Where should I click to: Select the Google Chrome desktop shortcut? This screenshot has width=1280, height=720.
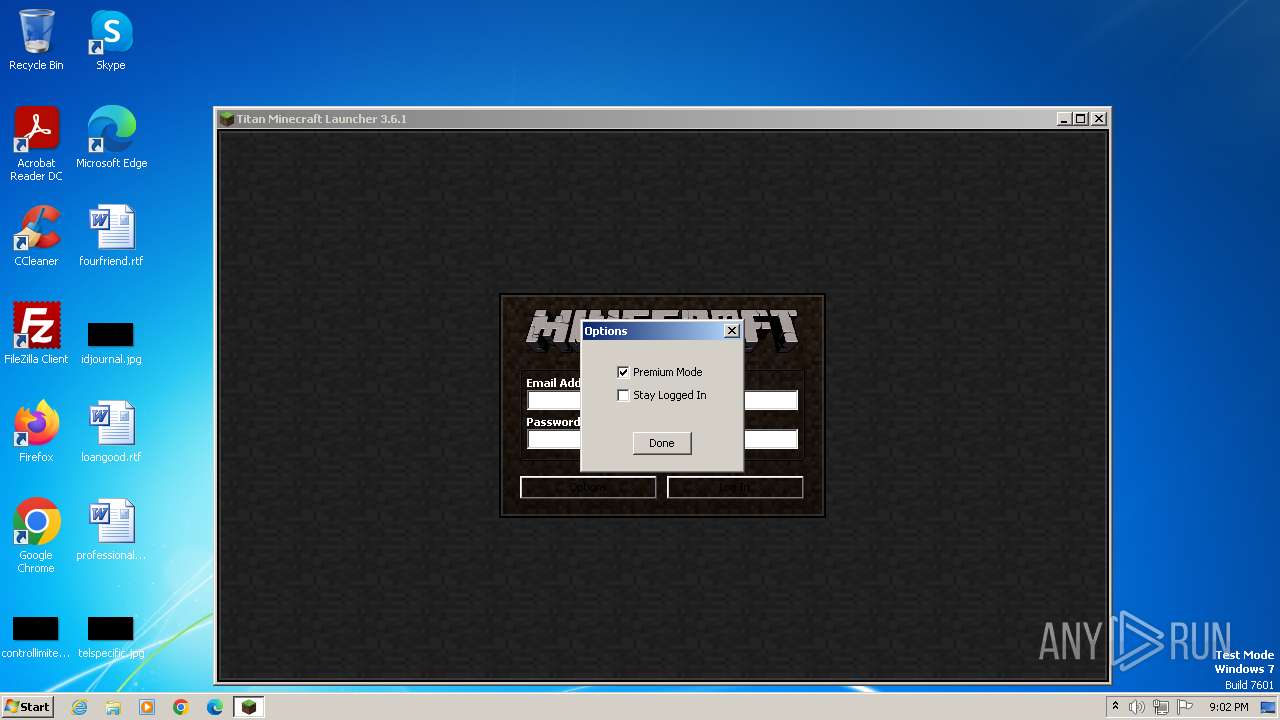(36, 536)
